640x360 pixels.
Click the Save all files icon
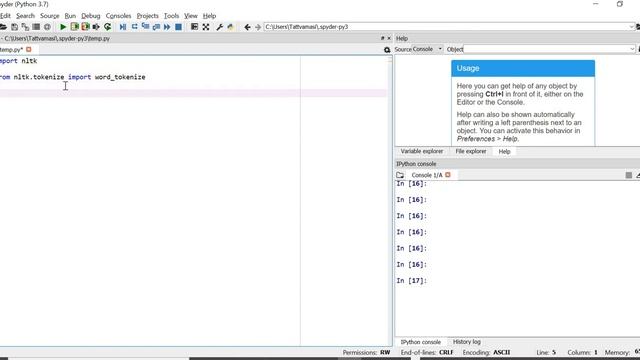(x=25, y=27)
